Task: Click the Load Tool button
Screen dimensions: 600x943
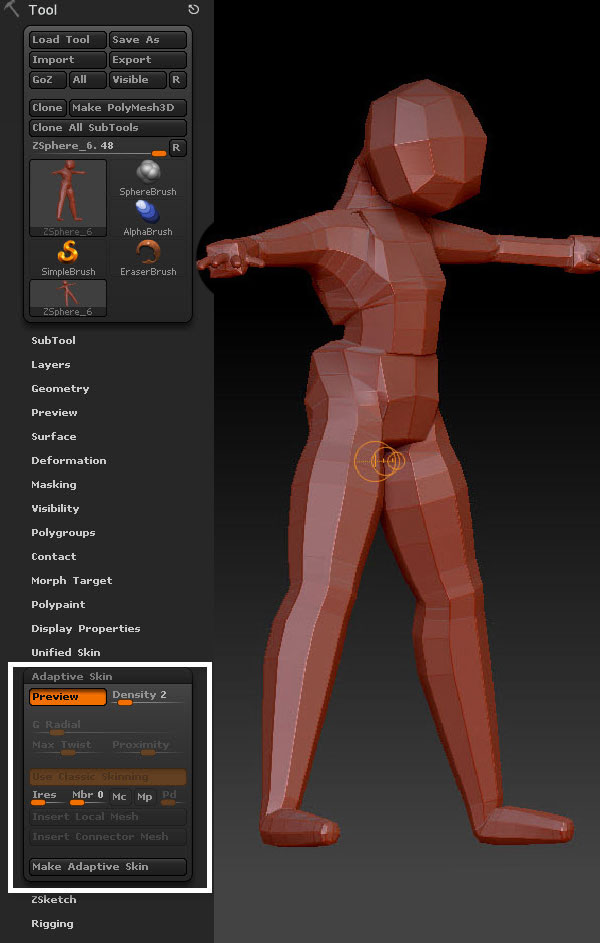Action: 68,40
